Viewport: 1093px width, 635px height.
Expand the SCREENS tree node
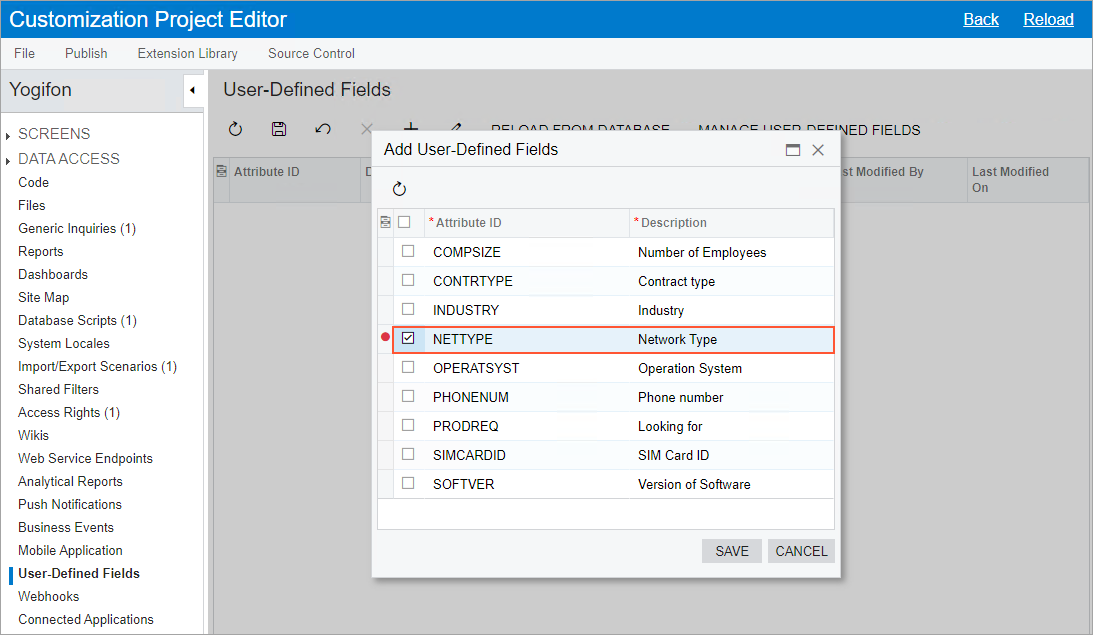[9, 135]
